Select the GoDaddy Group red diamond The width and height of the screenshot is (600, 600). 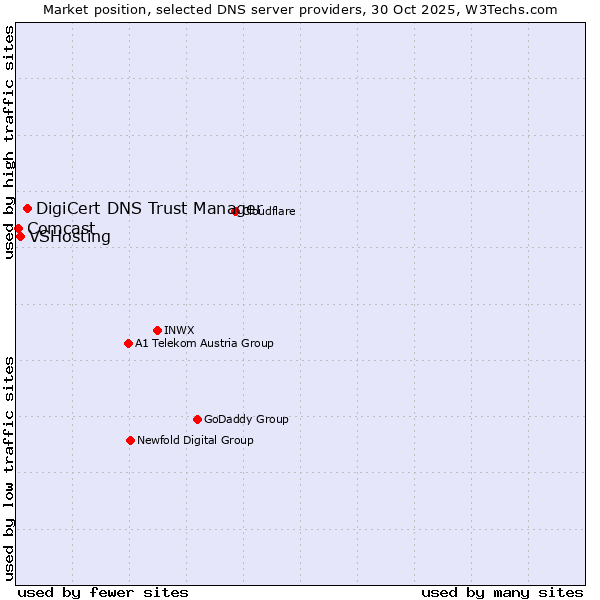pyautogui.click(x=197, y=419)
